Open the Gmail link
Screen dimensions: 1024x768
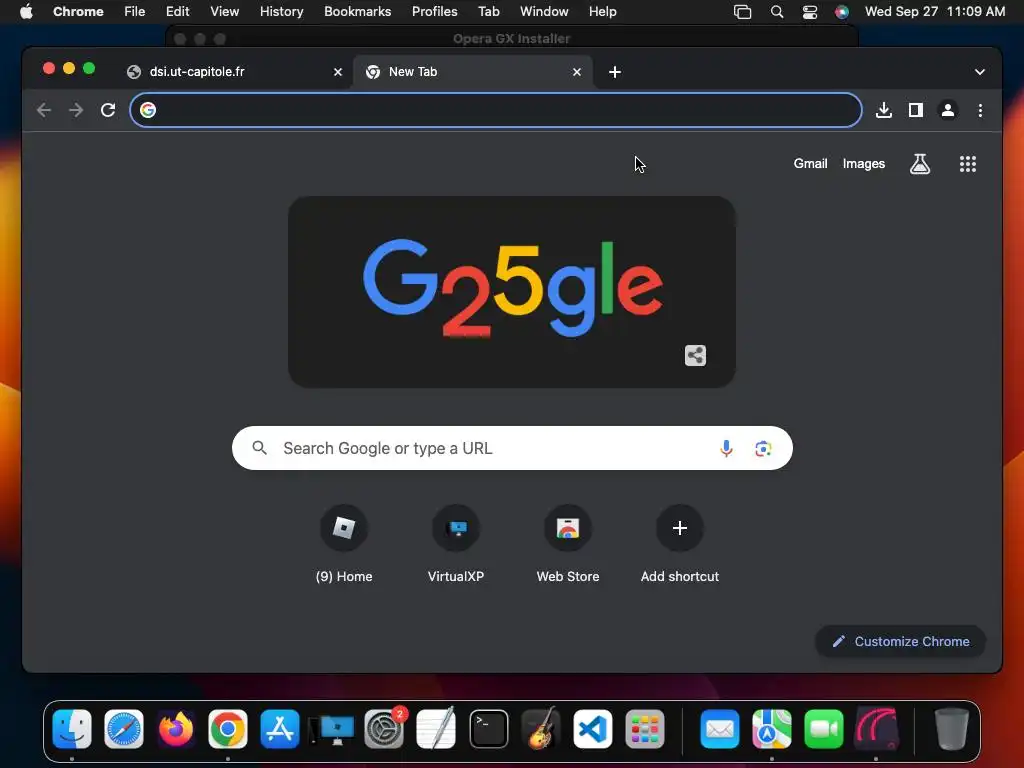coord(810,164)
